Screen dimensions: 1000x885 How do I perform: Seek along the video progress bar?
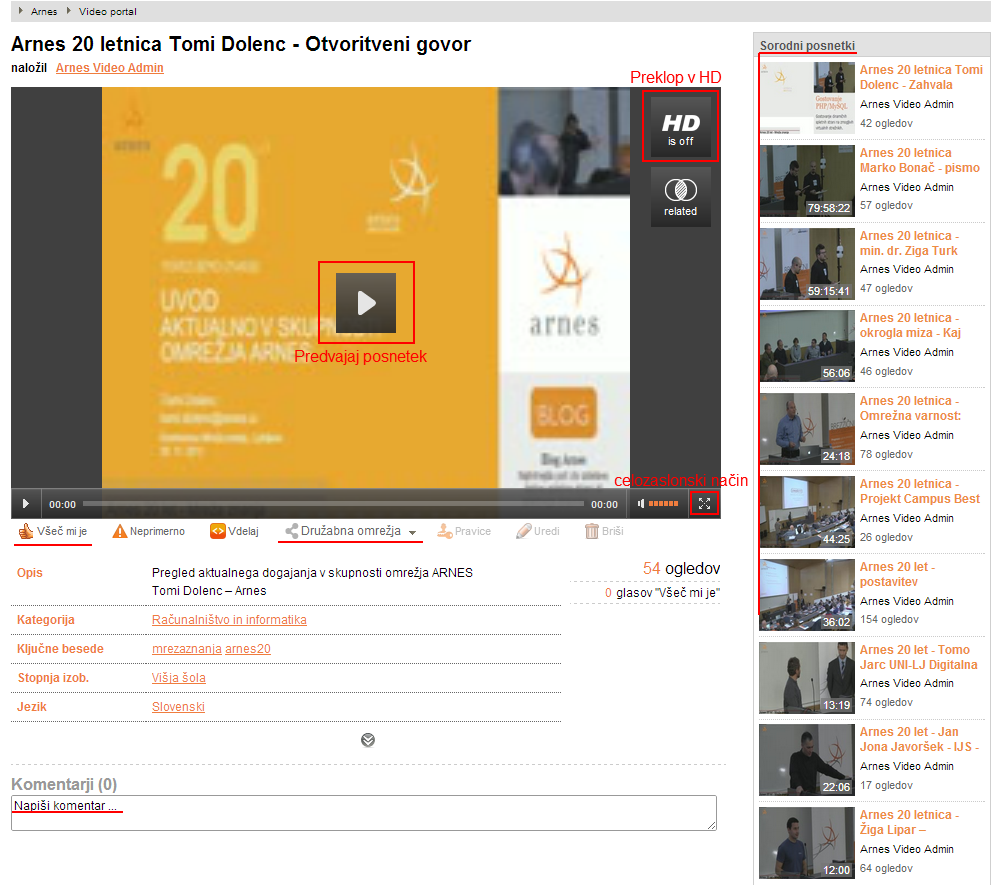333,504
